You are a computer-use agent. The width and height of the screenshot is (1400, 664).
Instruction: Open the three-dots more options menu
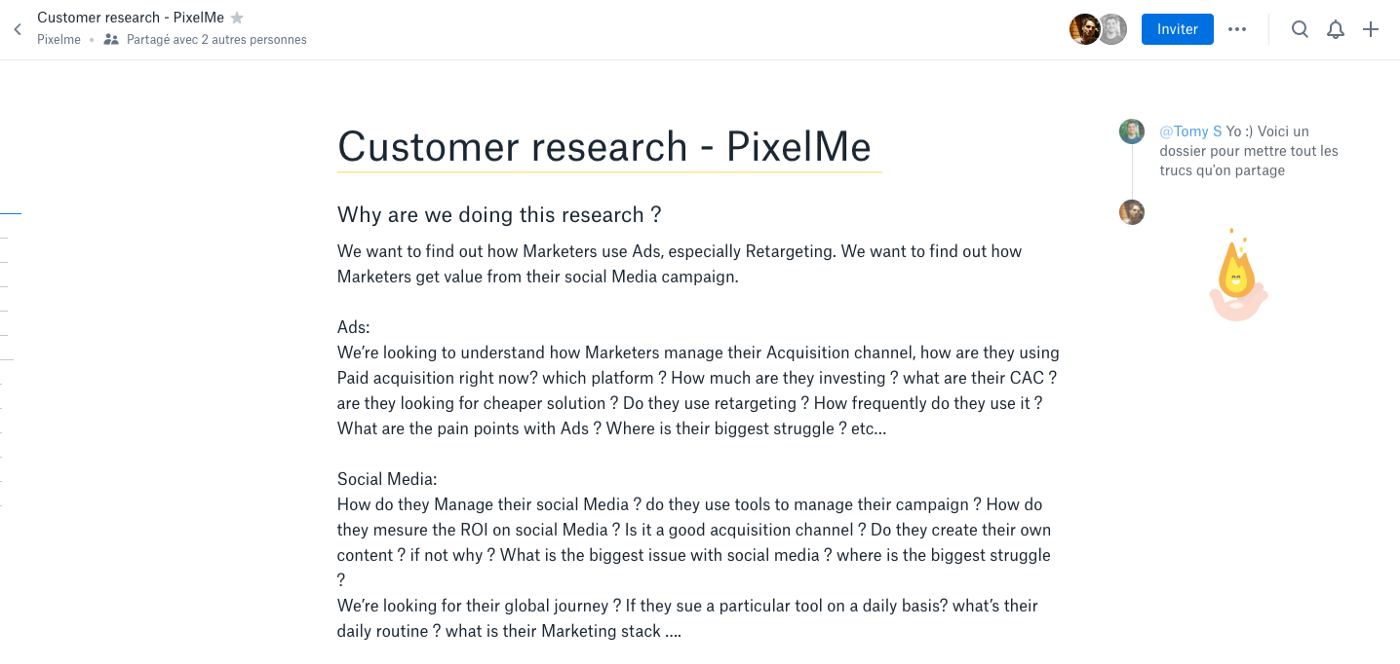coord(1237,29)
